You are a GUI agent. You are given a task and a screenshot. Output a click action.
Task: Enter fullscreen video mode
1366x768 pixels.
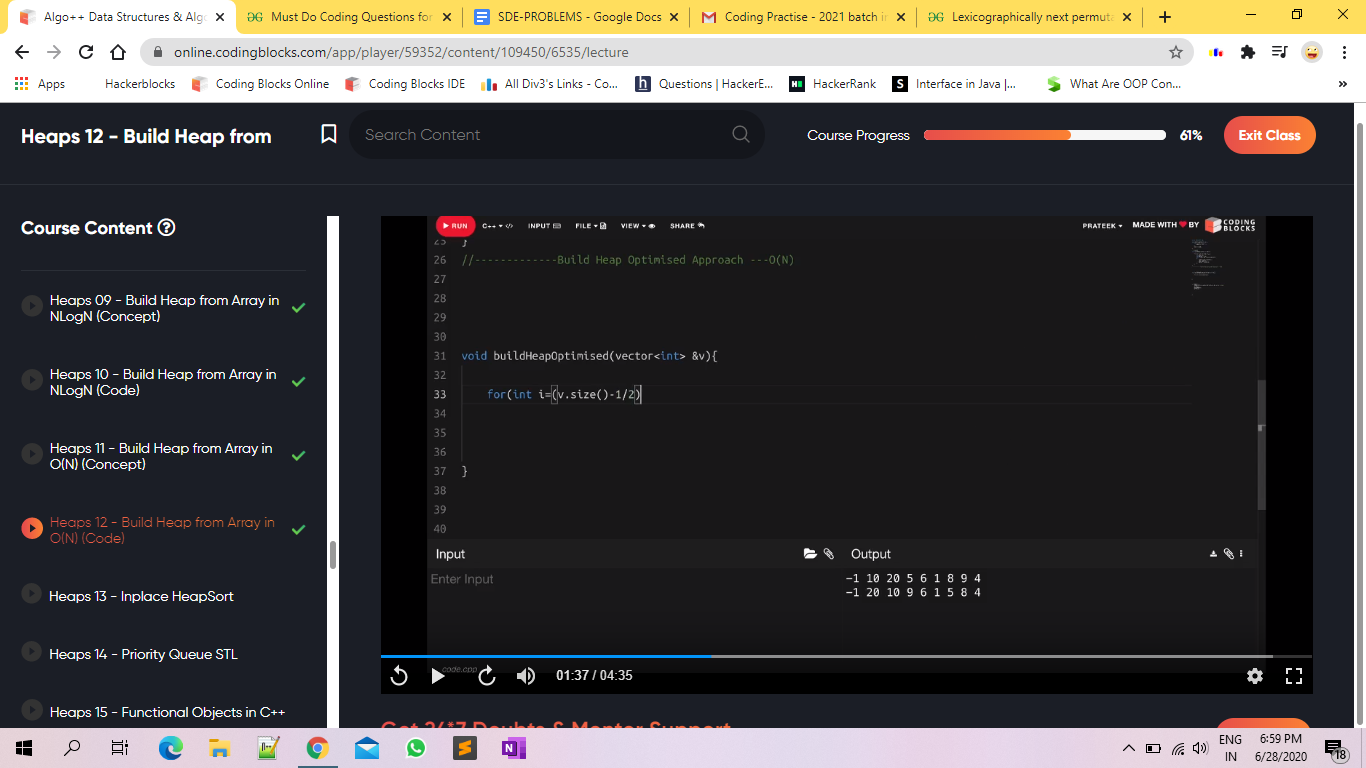point(1293,676)
